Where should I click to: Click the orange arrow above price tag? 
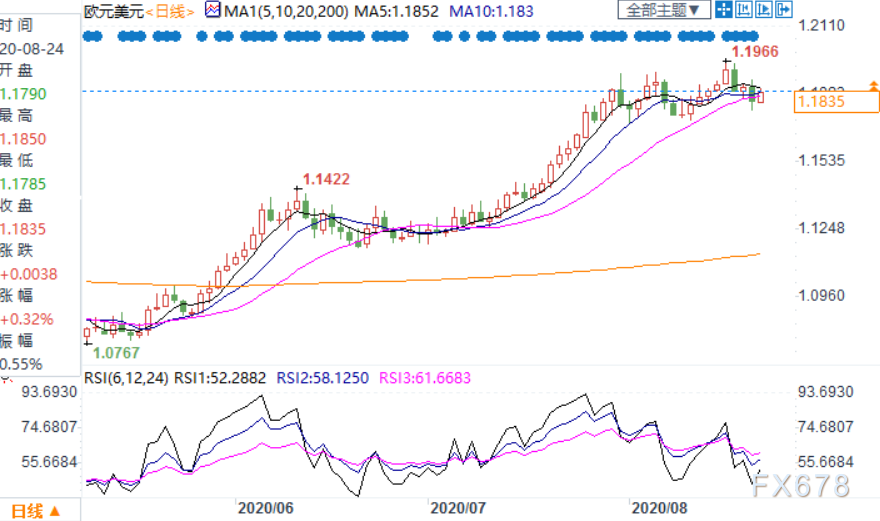873,86
